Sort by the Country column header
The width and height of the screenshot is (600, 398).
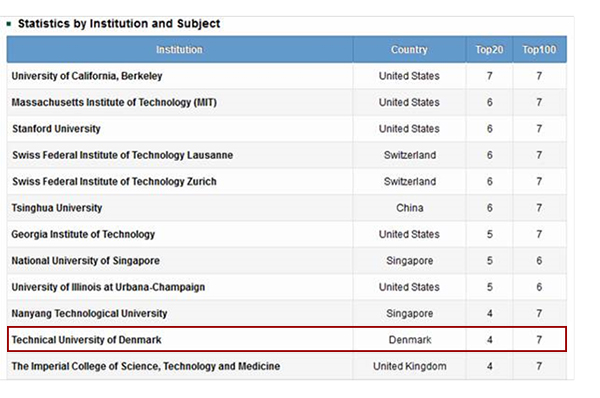pyautogui.click(x=409, y=50)
